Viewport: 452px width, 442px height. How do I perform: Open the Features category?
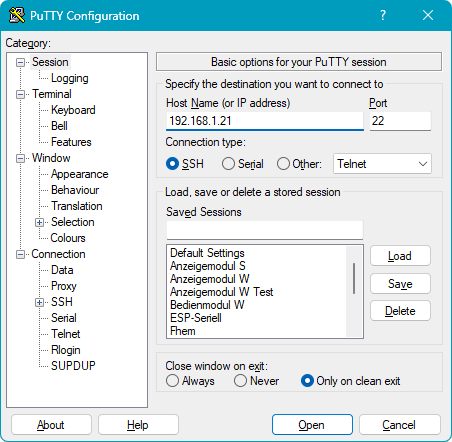click(71, 142)
